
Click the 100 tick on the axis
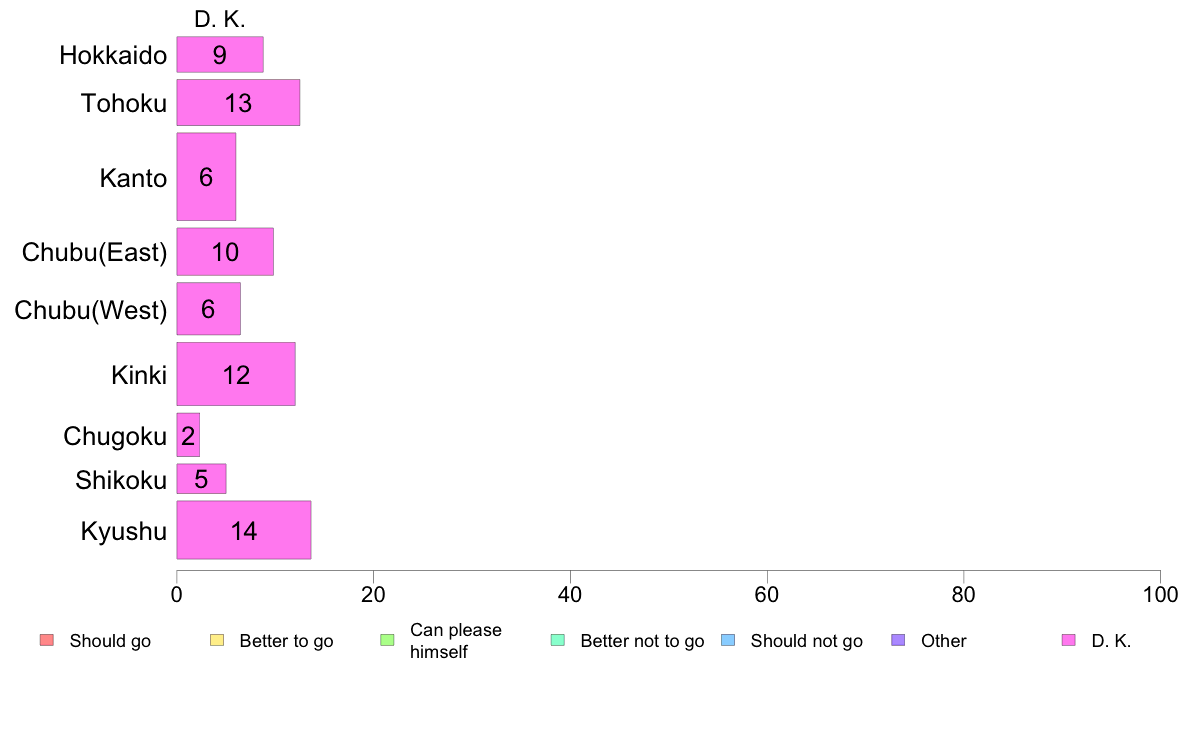[1159, 595]
